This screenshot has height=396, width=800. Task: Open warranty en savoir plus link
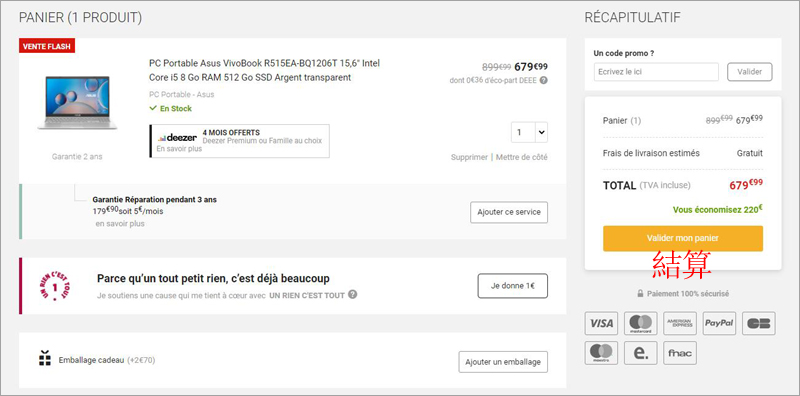(120, 224)
